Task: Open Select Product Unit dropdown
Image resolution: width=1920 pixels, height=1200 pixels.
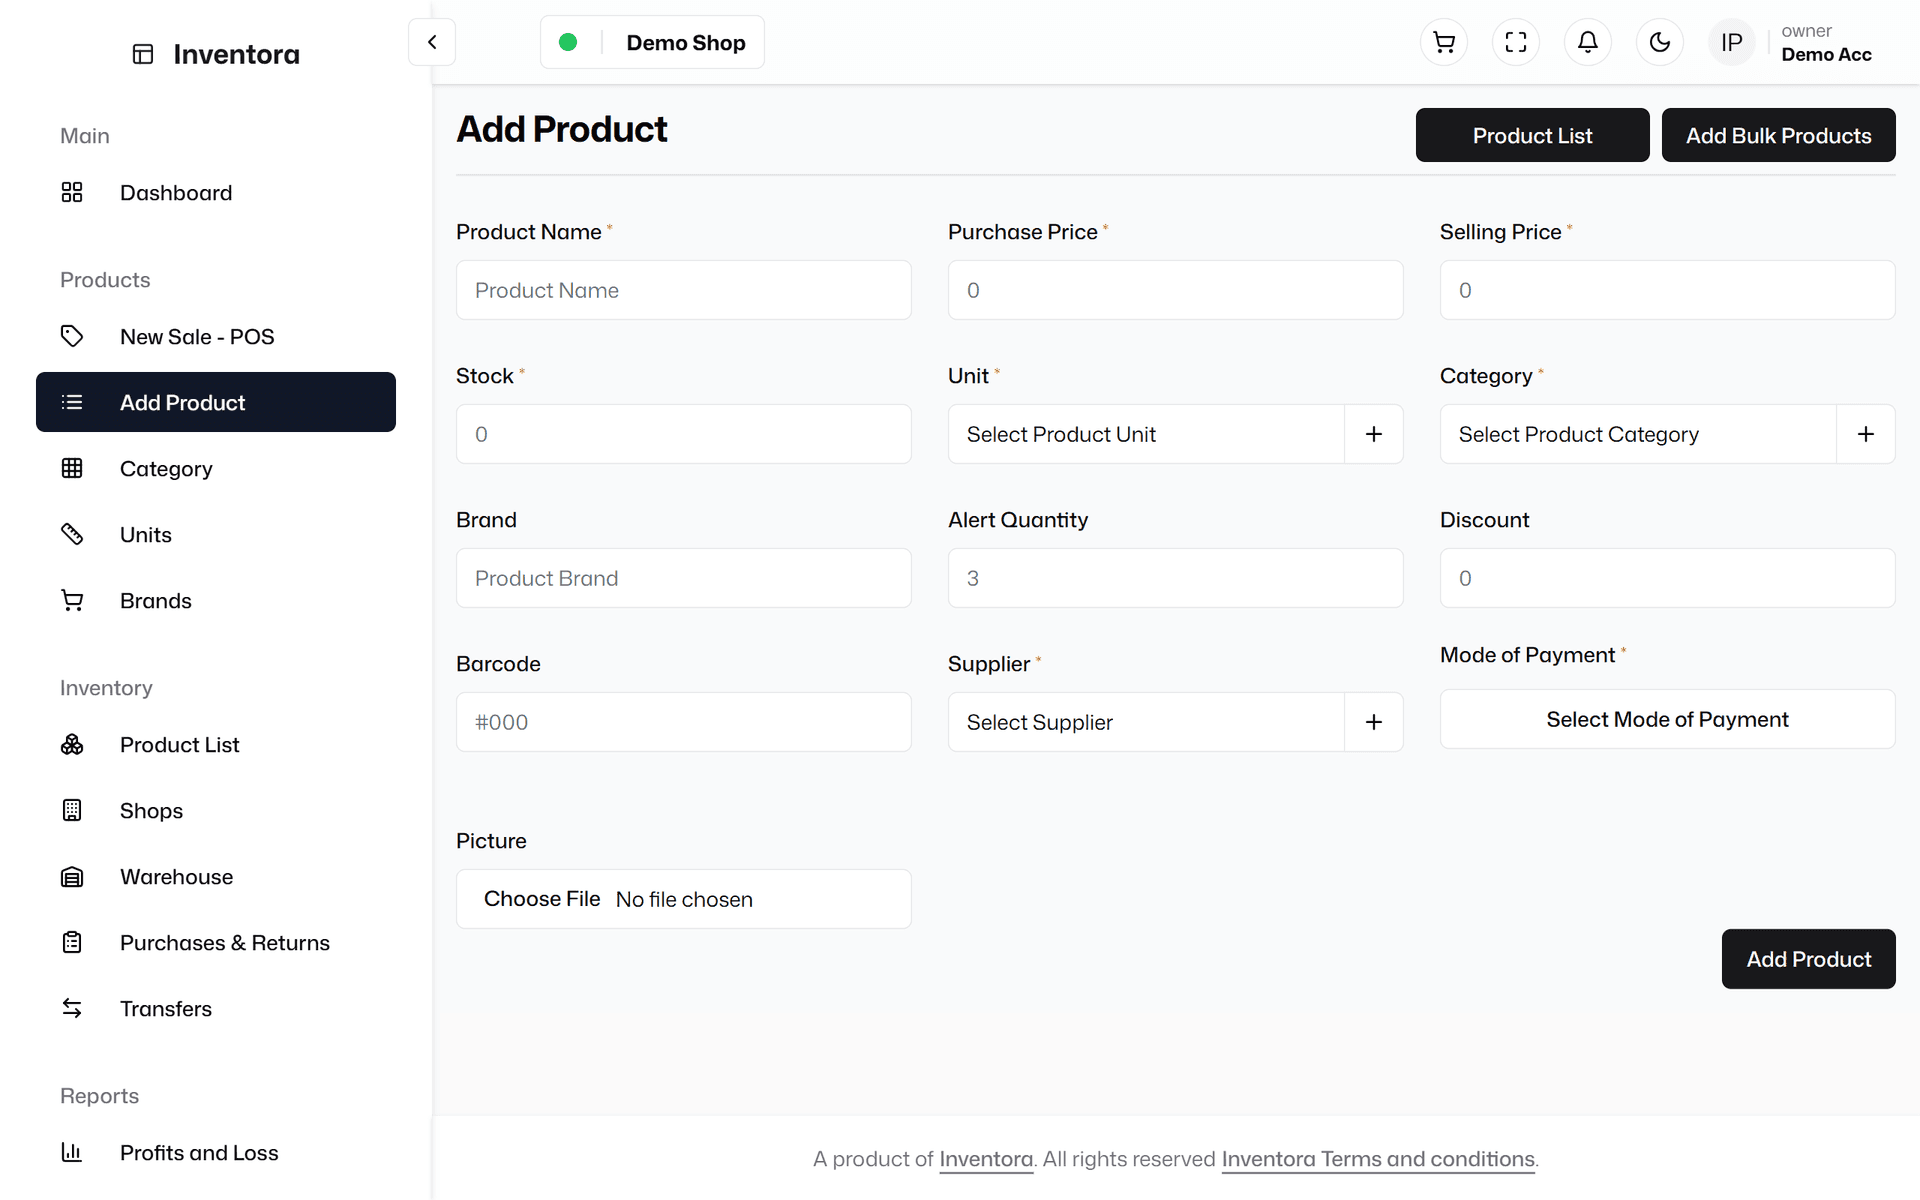Action: tap(1146, 434)
